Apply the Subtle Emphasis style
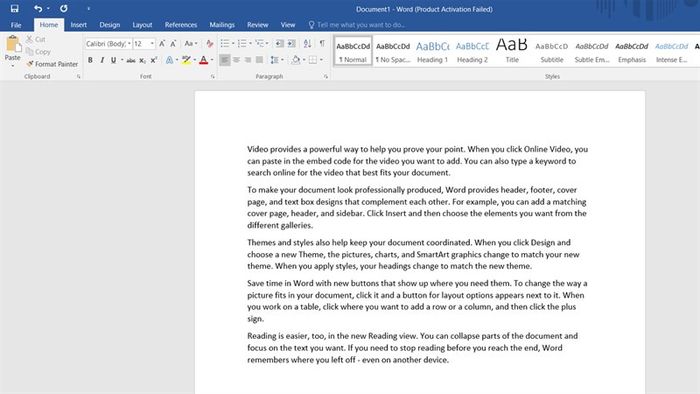Screen dimensions: 700x394 click(592, 51)
